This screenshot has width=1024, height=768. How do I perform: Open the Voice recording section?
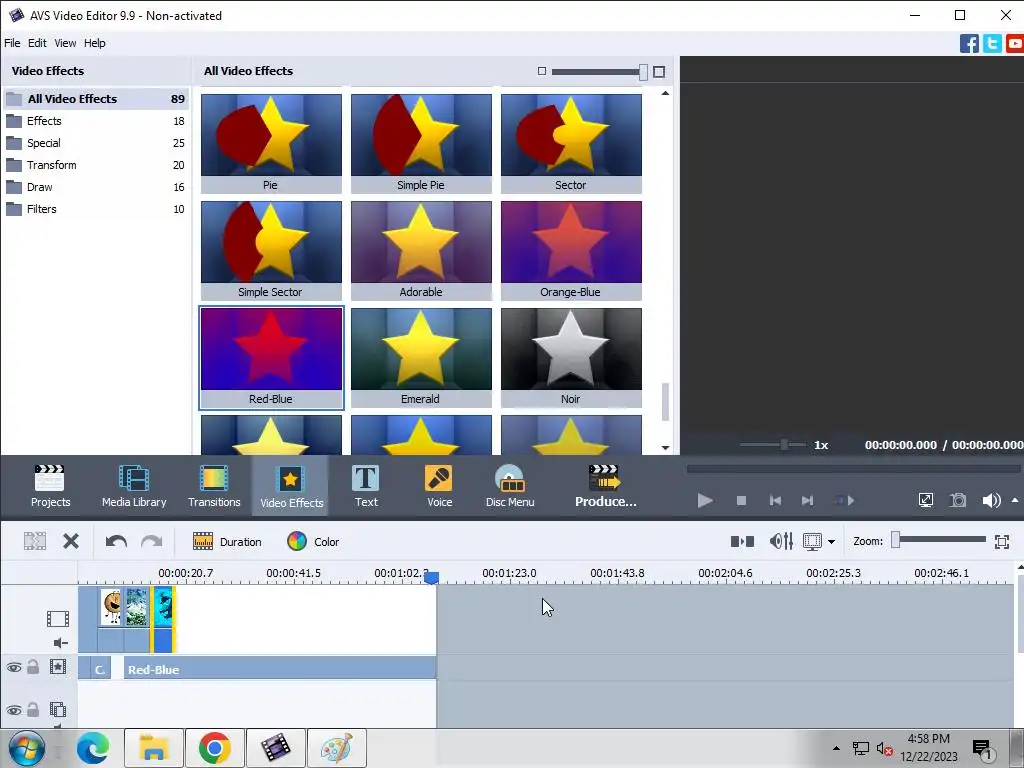click(x=440, y=486)
